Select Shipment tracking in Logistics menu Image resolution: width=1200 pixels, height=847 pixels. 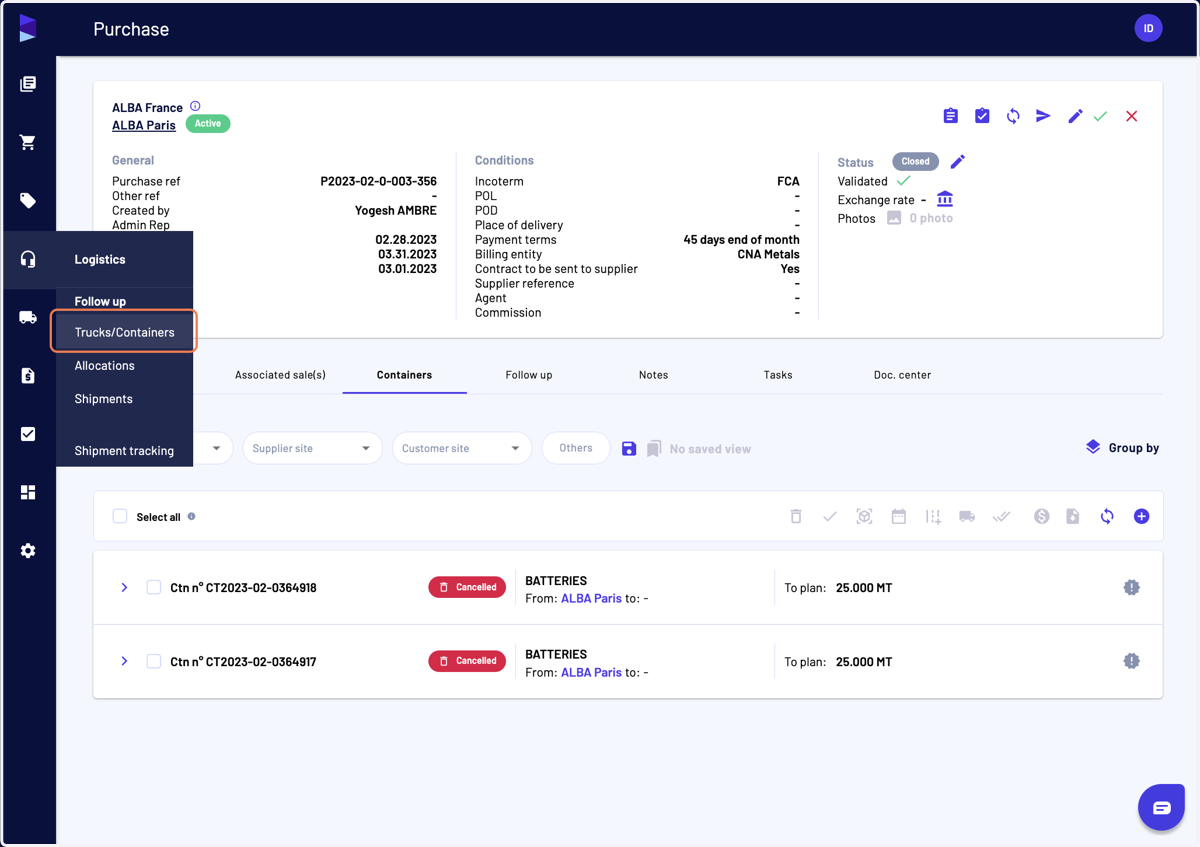click(124, 451)
